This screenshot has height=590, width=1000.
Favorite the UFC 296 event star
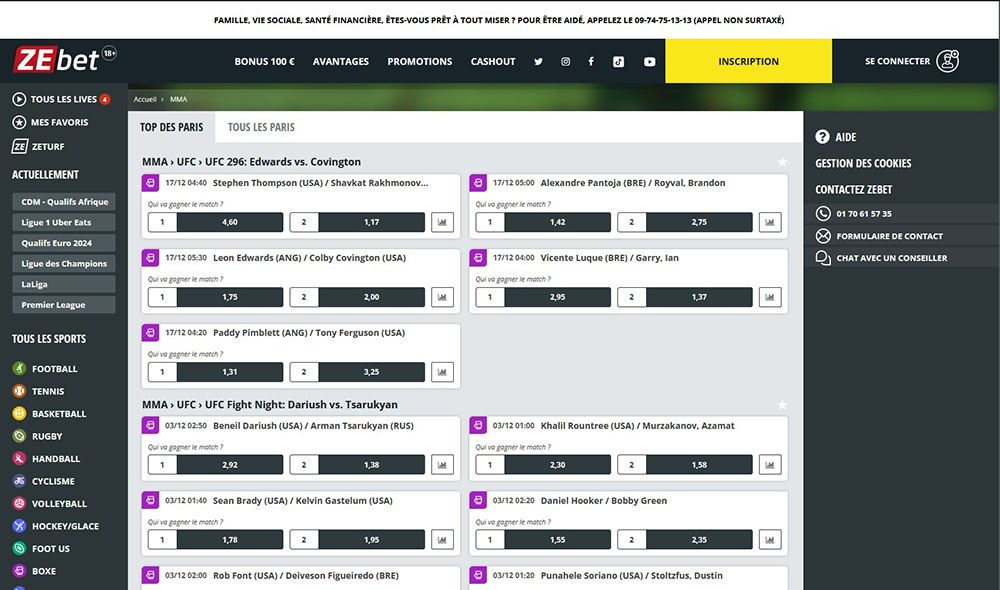782,162
